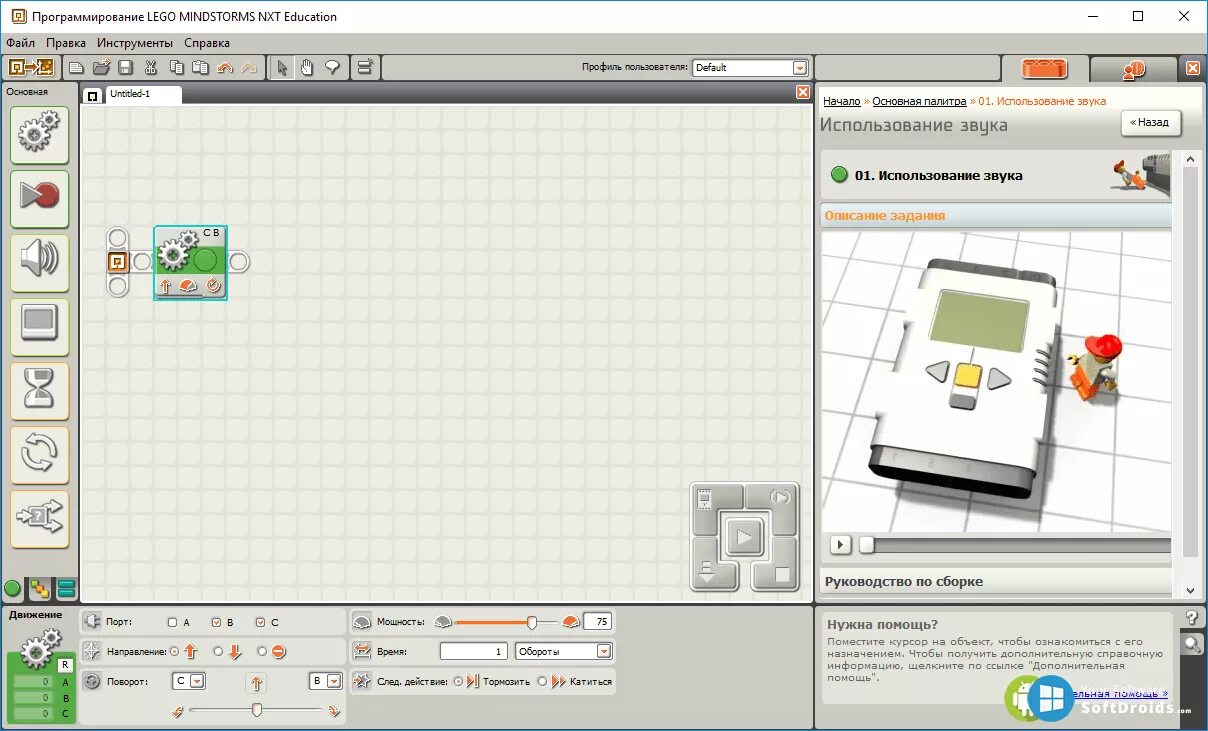
Task: Click the Время duration field showing 1
Action: [x=474, y=651]
